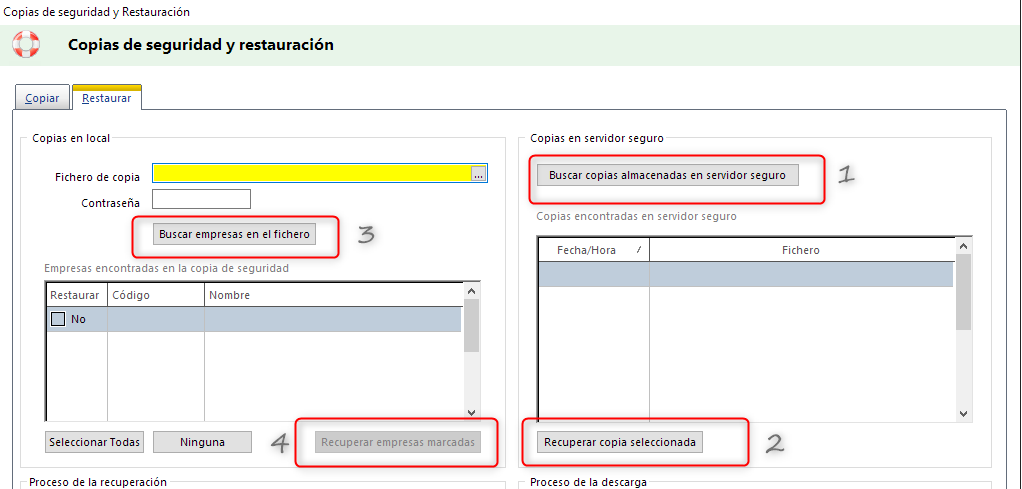Focus the Contraseña password field
Image resolution: width=1022 pixels, height=489 pixels.
(x=201, y=200)
